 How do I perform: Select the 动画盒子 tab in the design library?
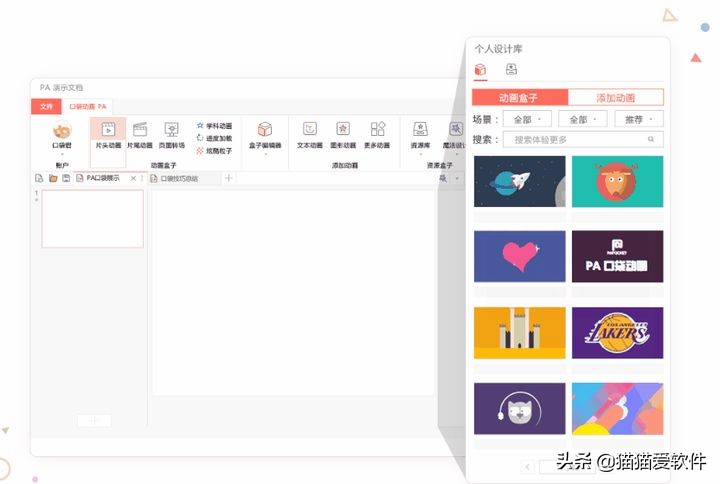click(520, 98)
